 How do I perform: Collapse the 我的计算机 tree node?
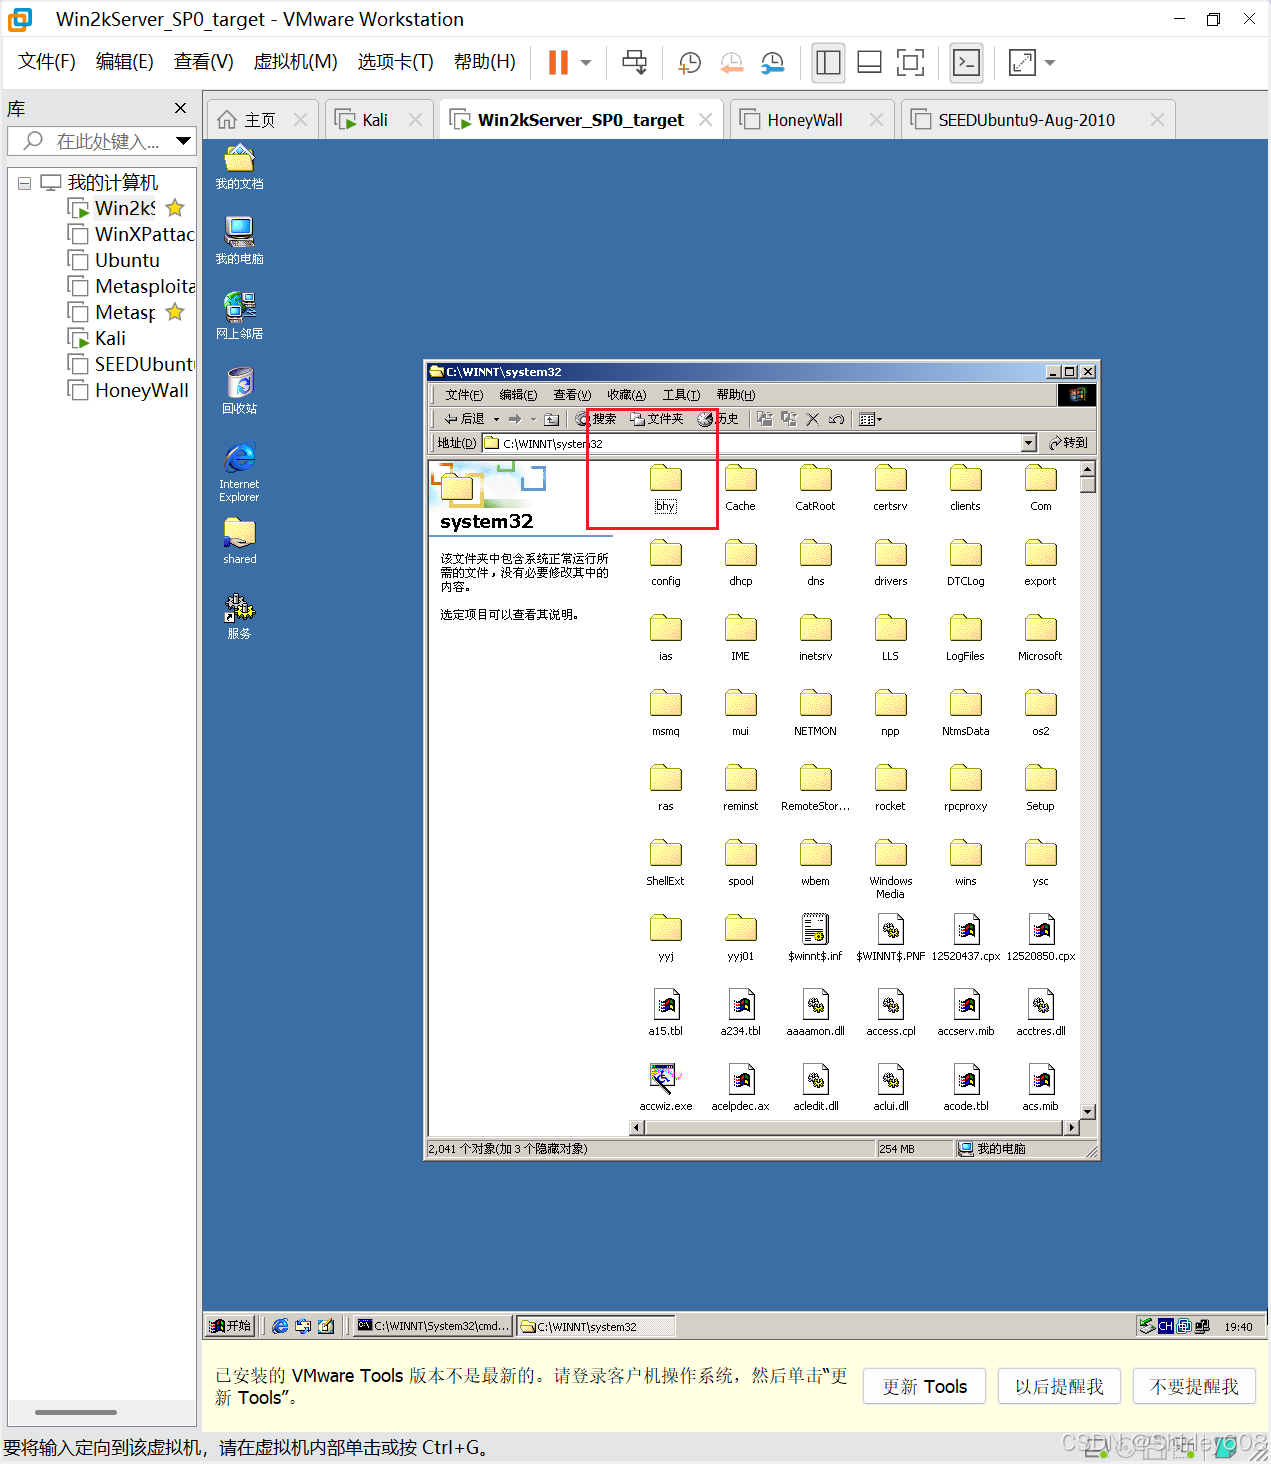pyautogui.click(x=24, y=183)
